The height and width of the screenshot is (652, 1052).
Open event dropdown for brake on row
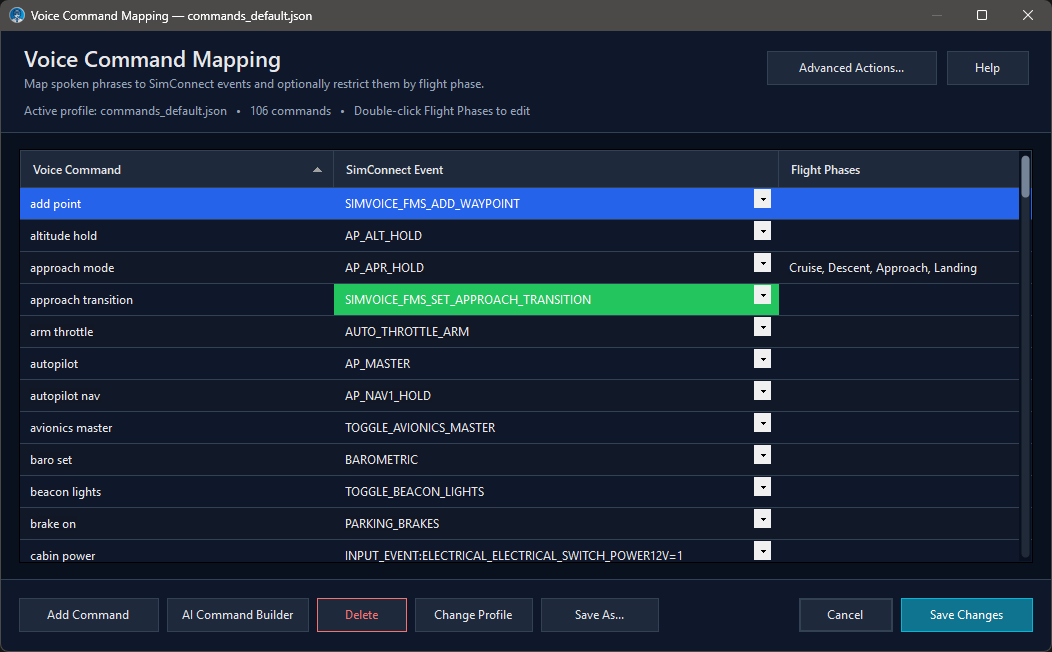point(762,519)
